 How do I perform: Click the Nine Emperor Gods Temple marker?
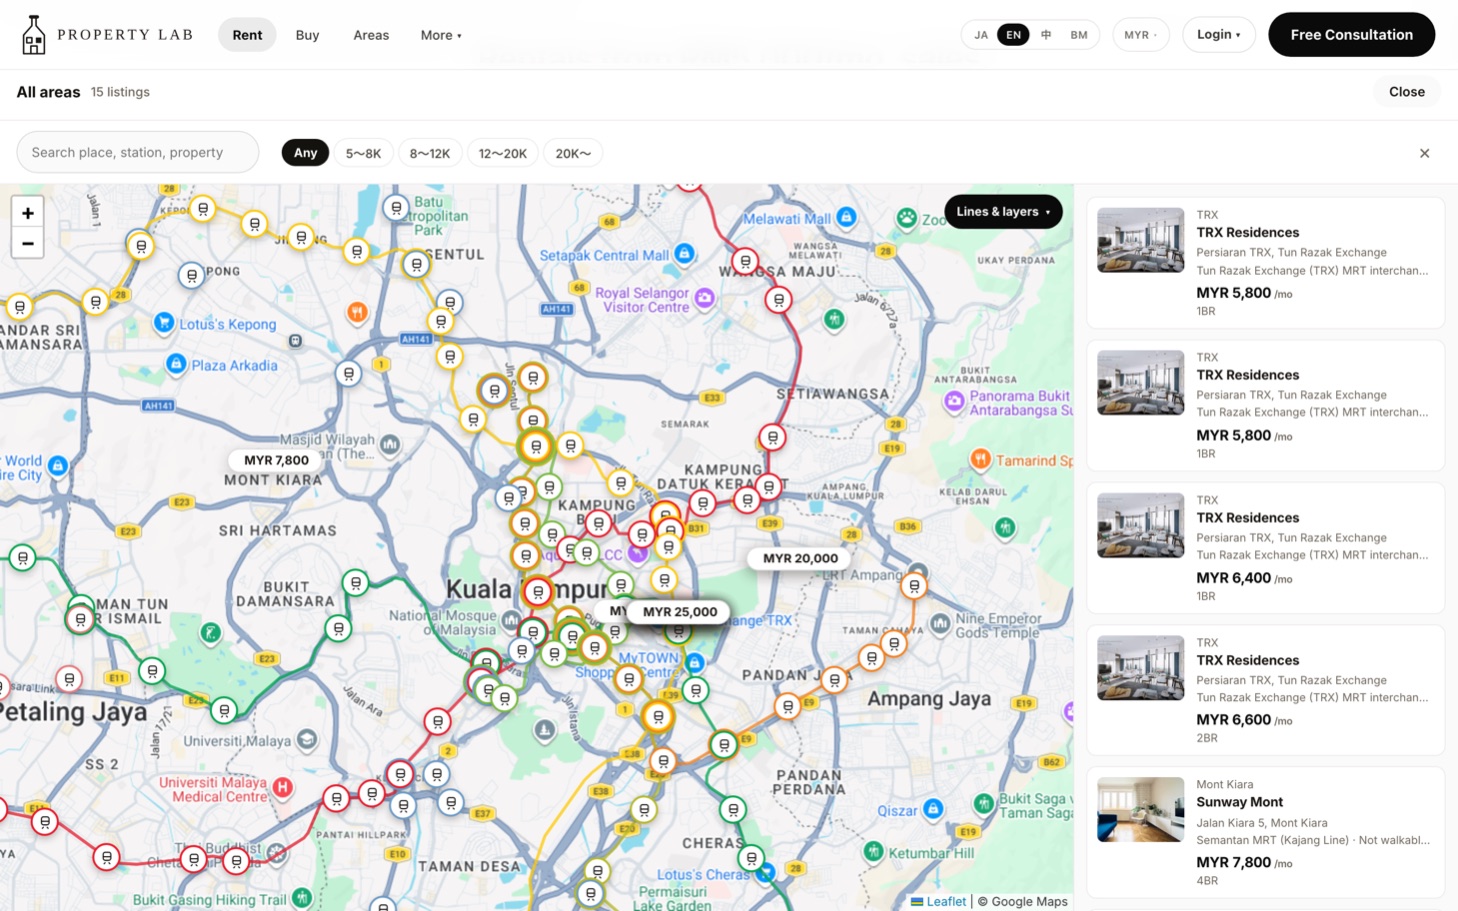pos(940,624)
